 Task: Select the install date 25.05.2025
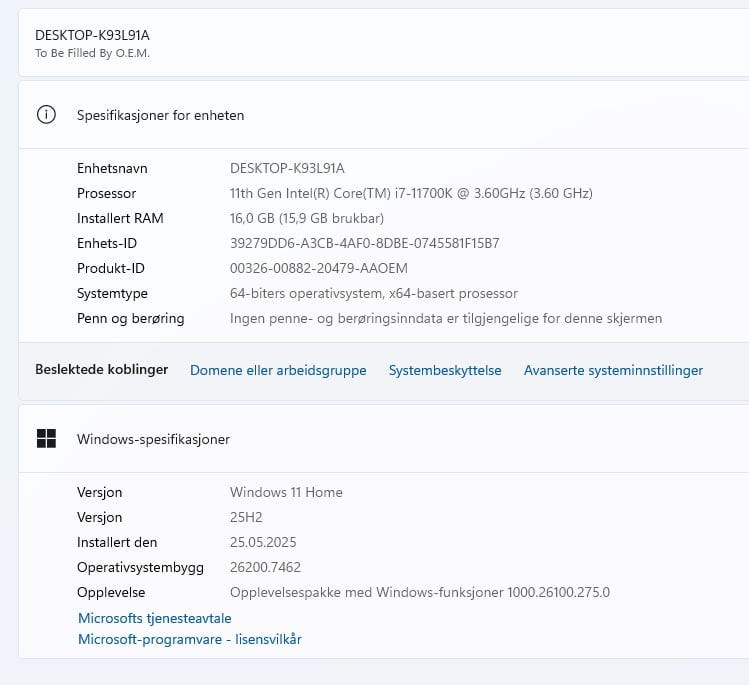click(263, 542)
